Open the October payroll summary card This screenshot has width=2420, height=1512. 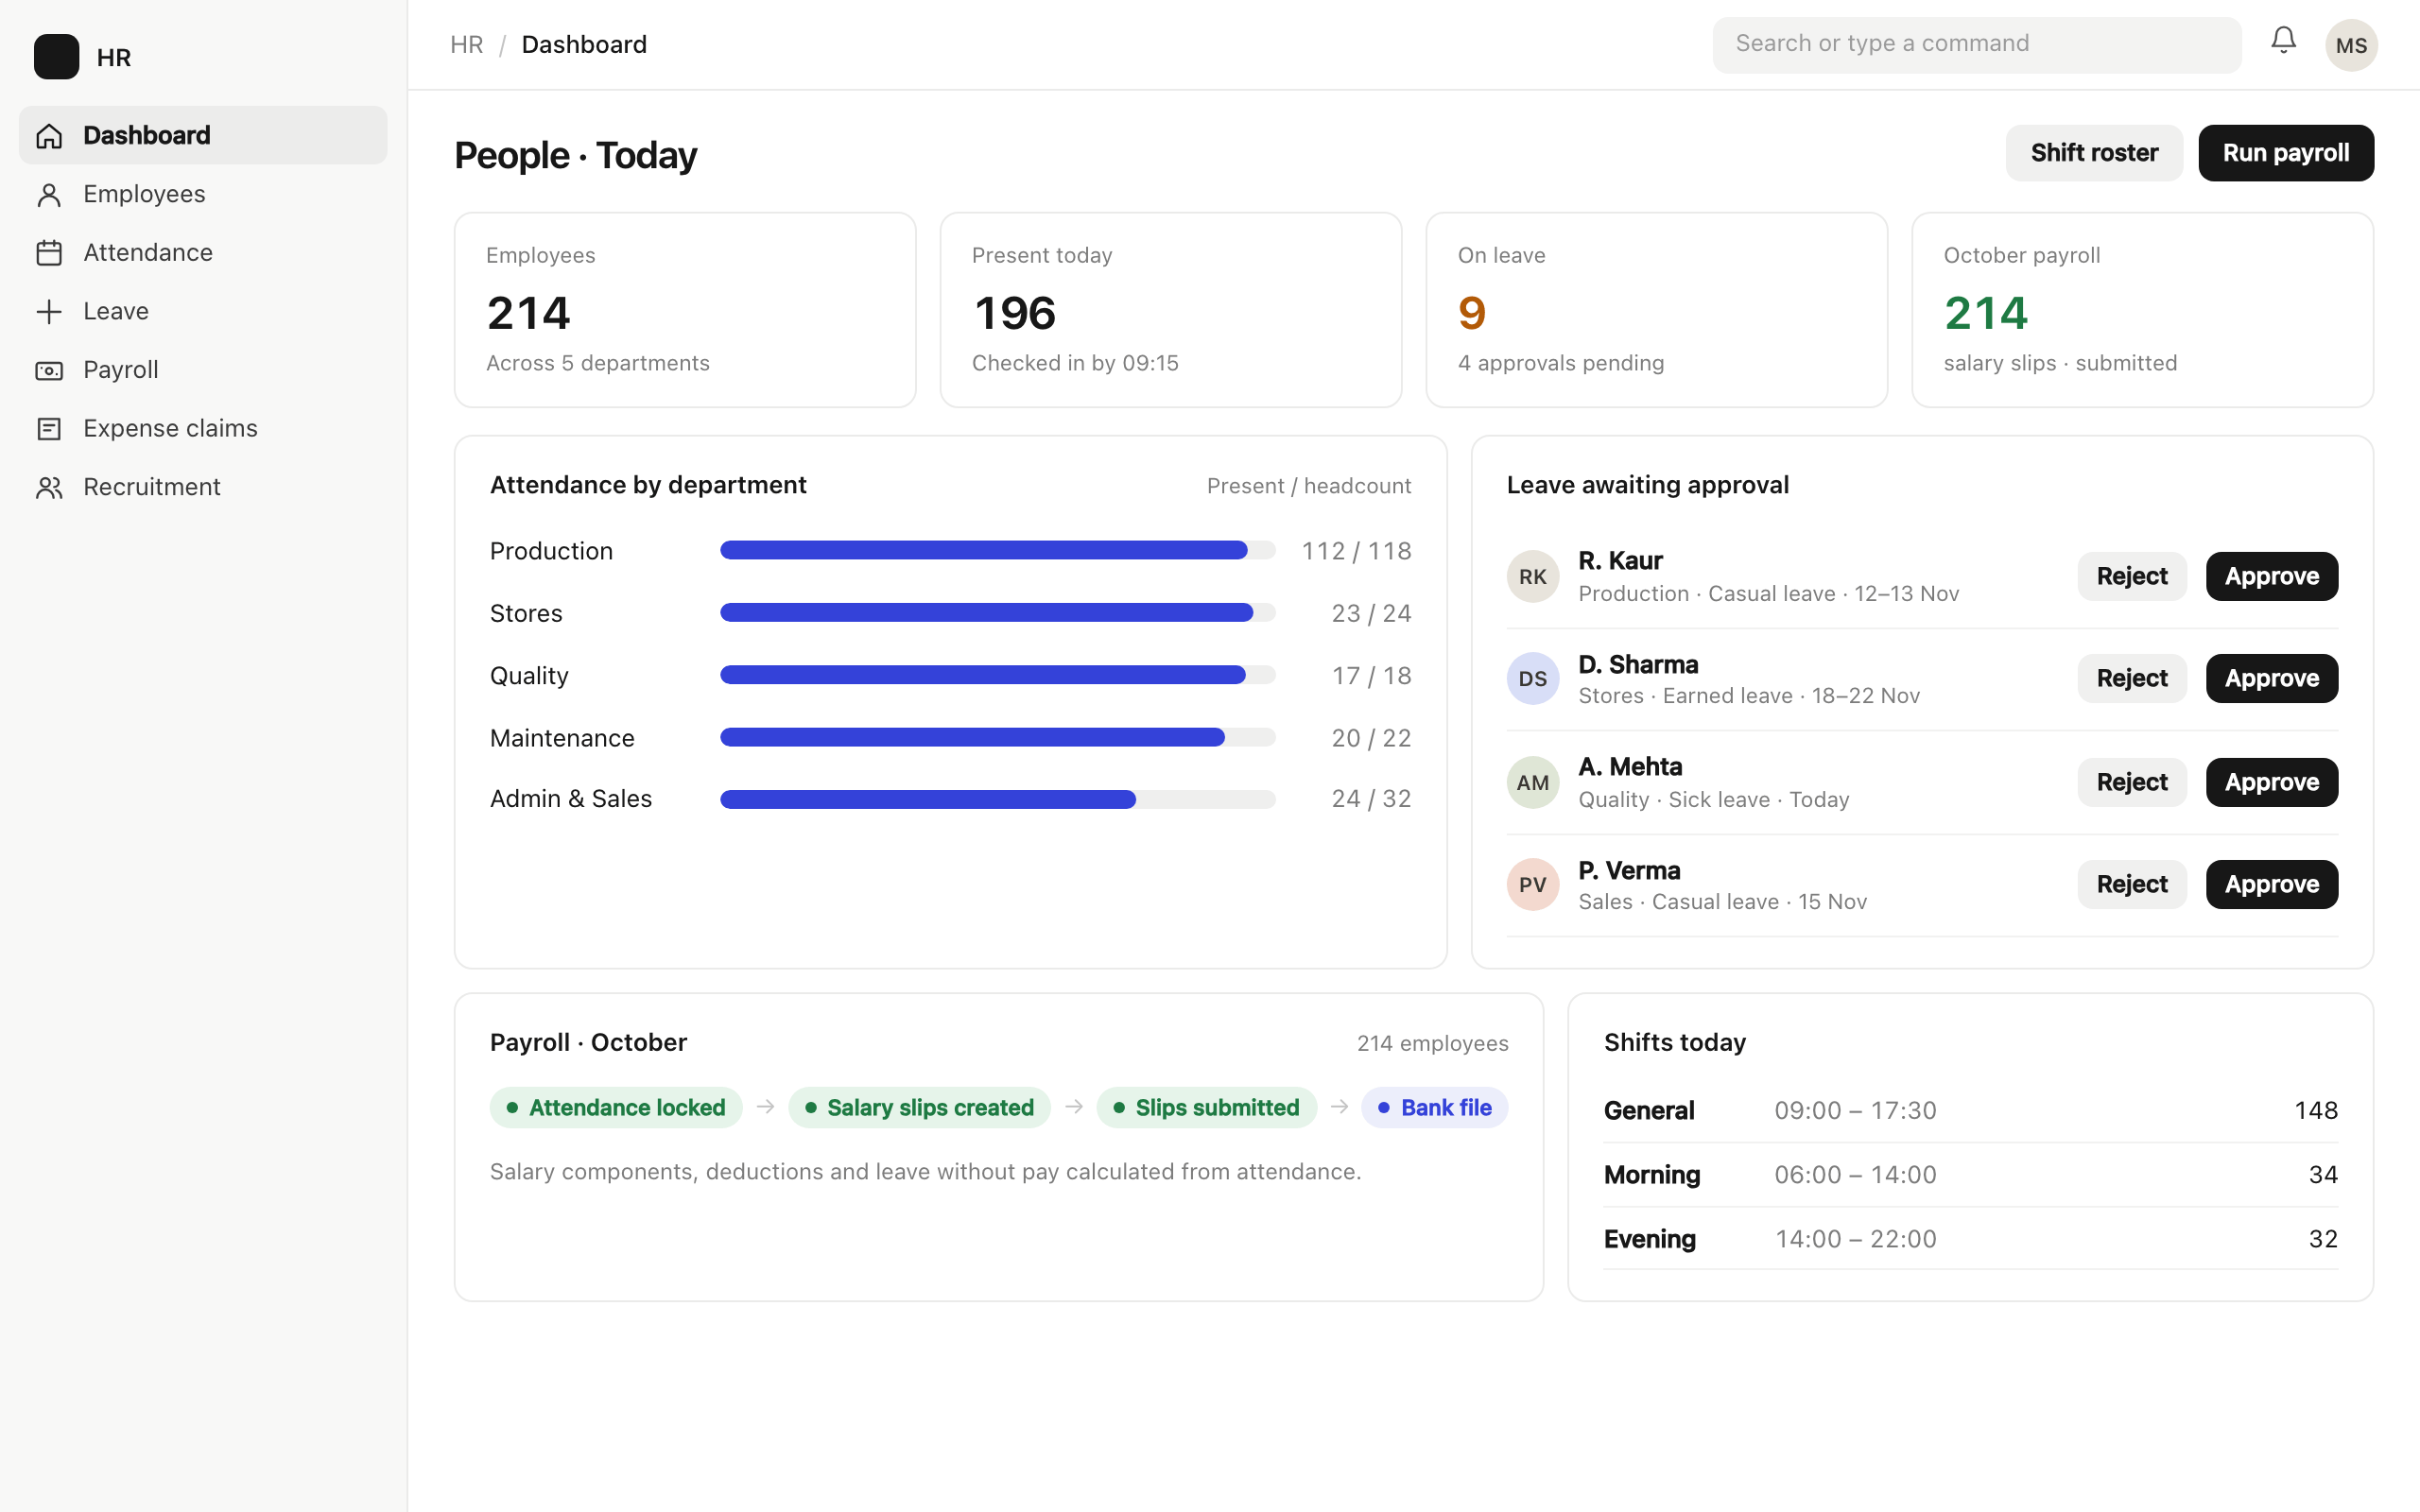[x=2143, y=310]
